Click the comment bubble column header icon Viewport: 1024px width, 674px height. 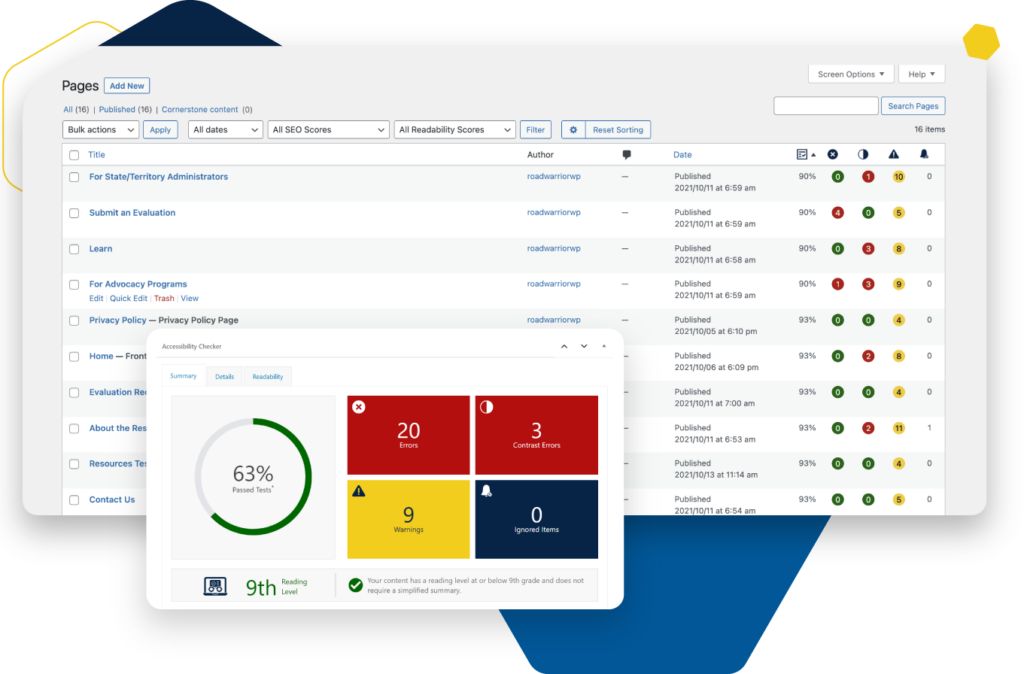tap(625, 154)
